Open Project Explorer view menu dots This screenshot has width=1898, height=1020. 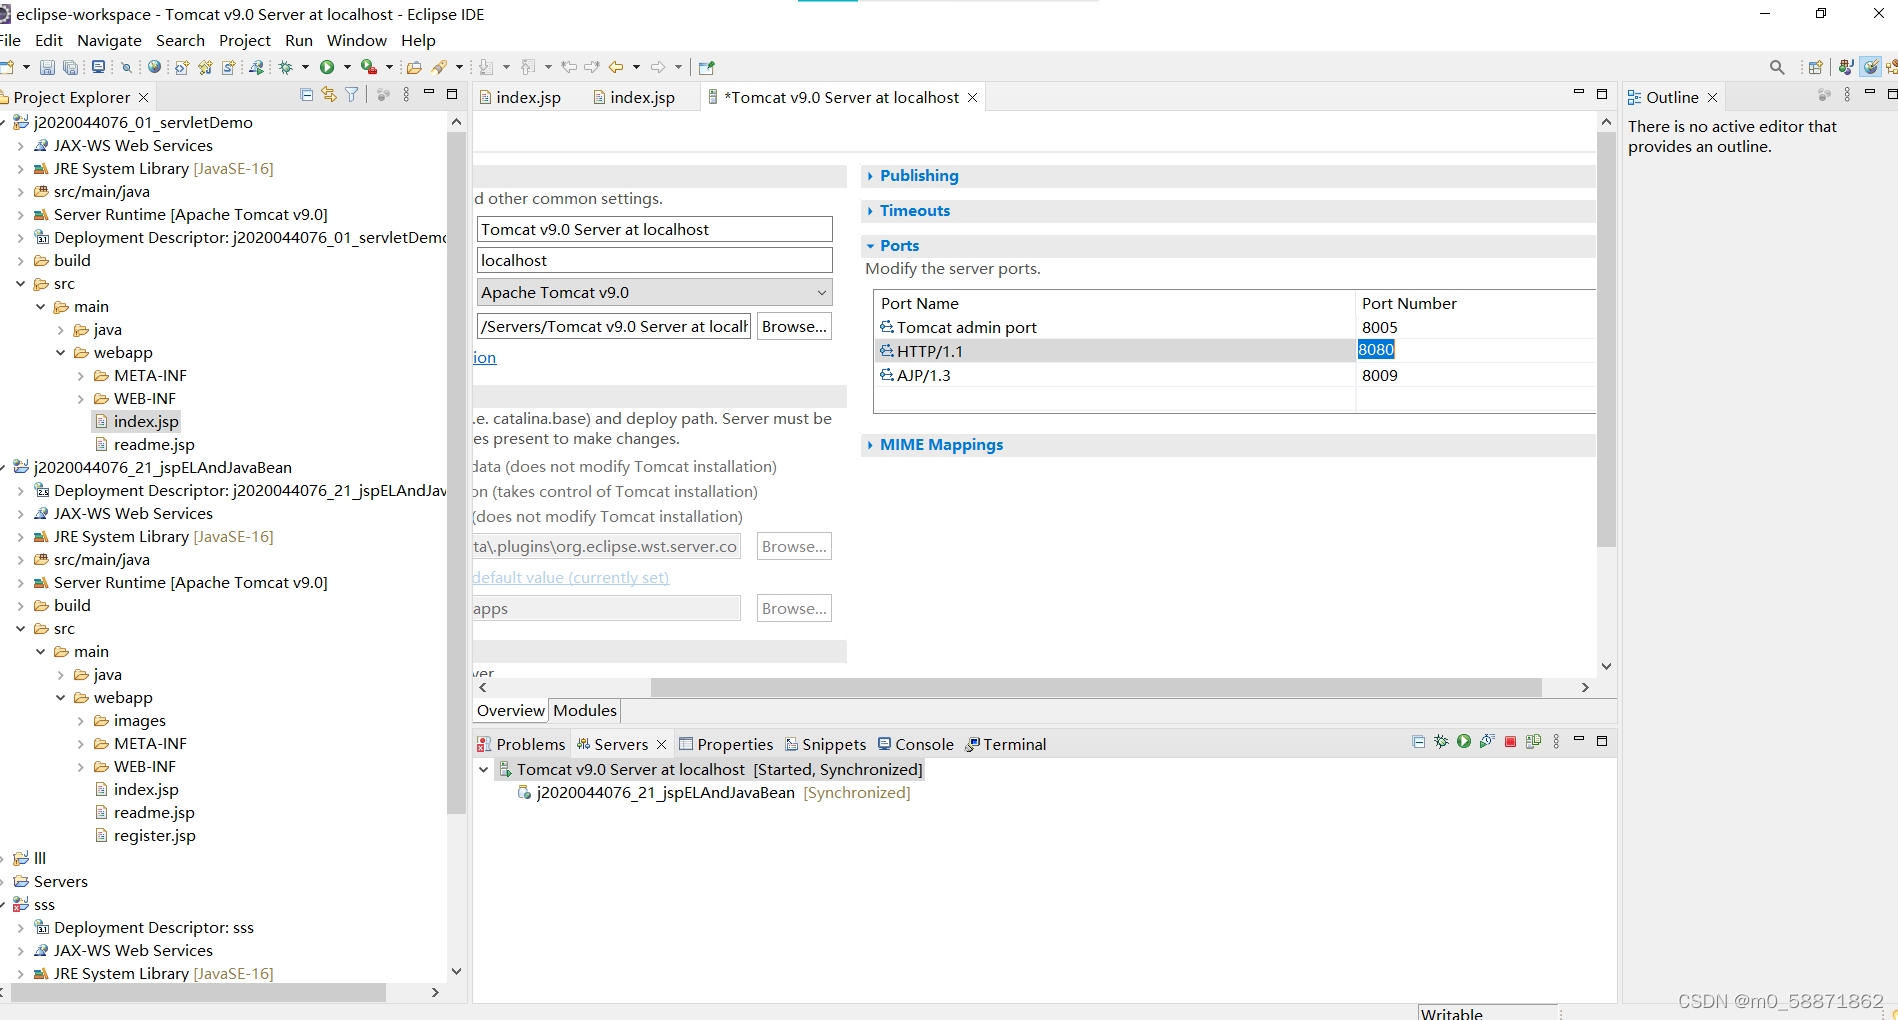click(406, 95)
